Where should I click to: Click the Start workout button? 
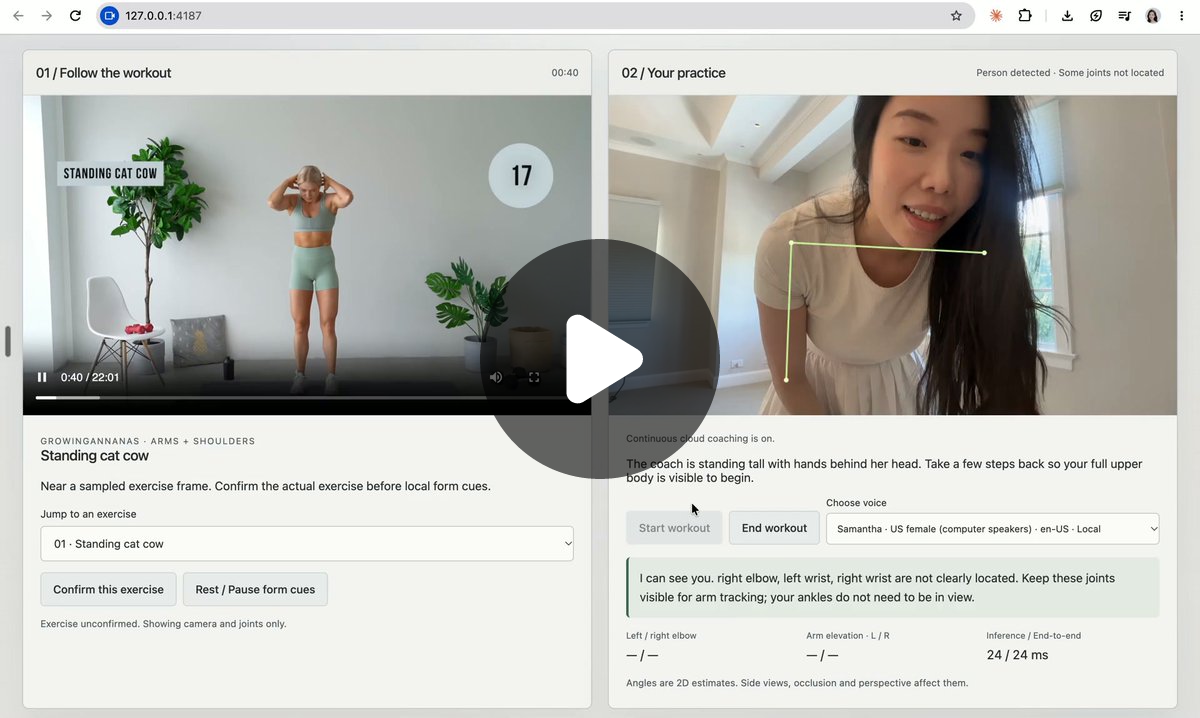coord(674,528)
